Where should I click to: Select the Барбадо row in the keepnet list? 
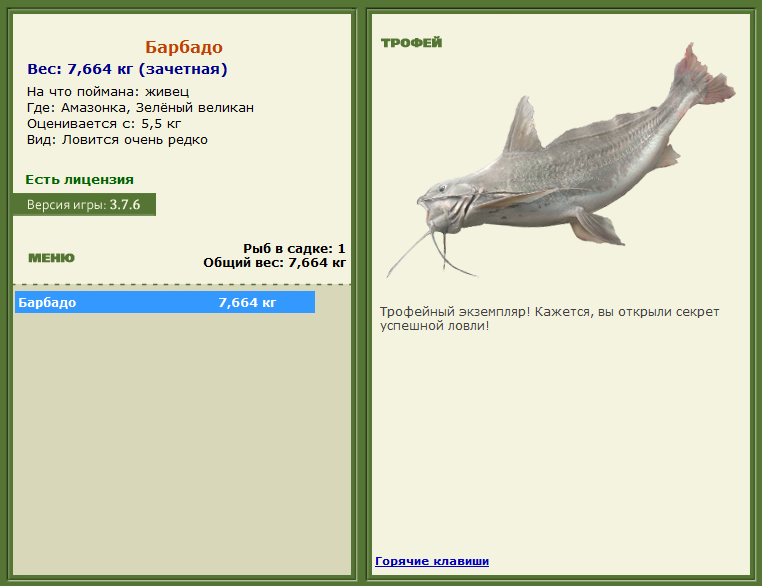[165, 302]
